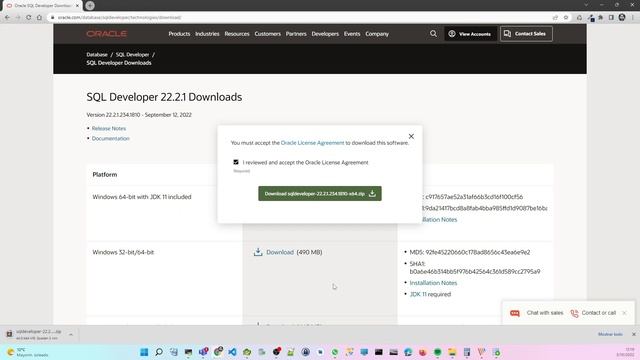Screen dimensions: 640x360
Task: Click the browser back button
Action: coord(7,18)
